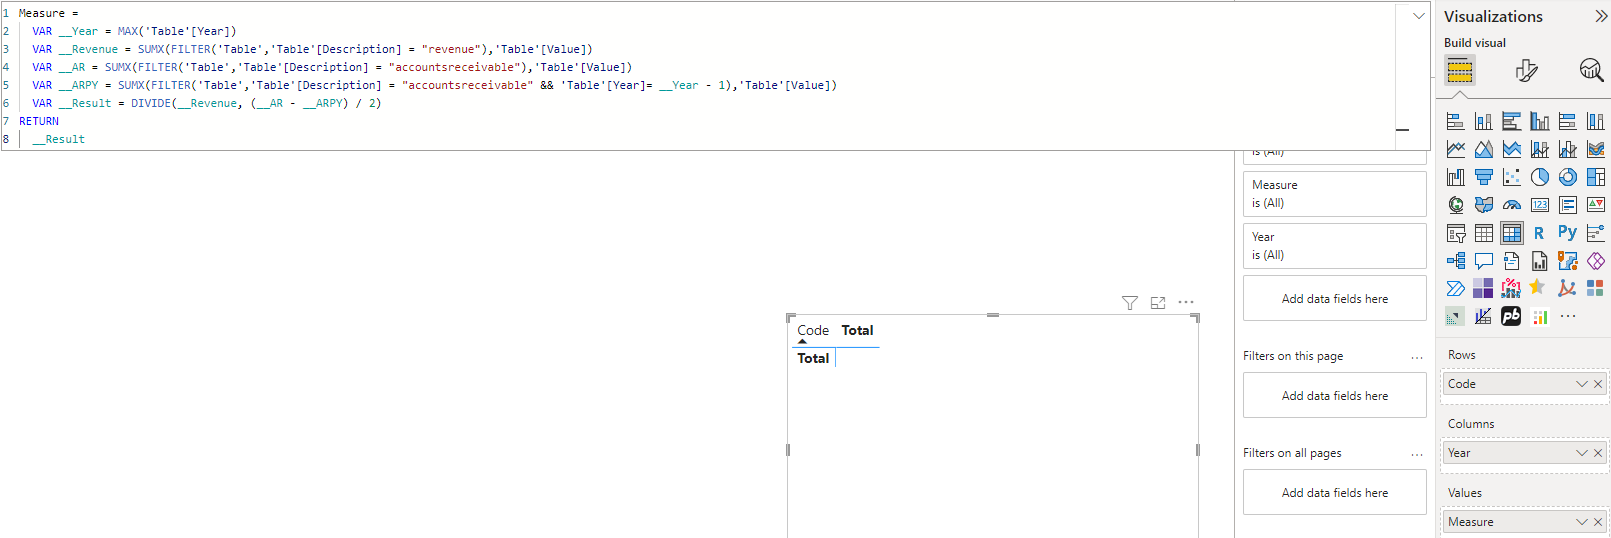
Task: Add a filled map visual
Action: point(1484,205)
